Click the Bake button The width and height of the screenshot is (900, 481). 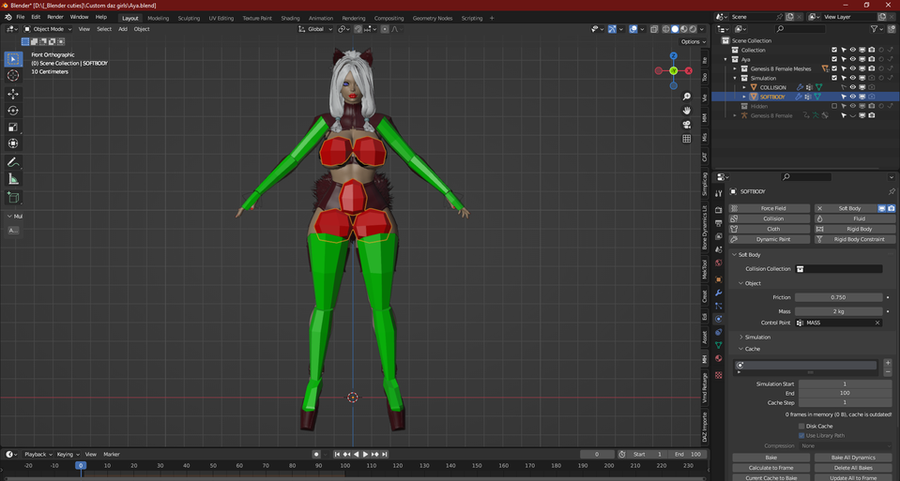[x=771, y=457]
